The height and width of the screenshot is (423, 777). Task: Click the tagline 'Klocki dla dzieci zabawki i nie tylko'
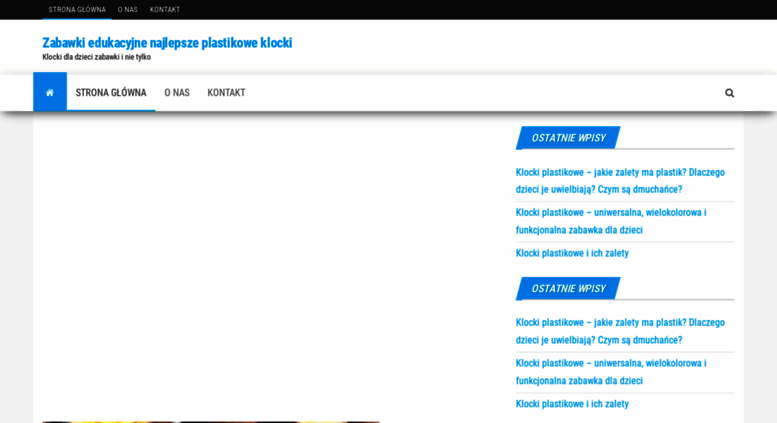97,57
